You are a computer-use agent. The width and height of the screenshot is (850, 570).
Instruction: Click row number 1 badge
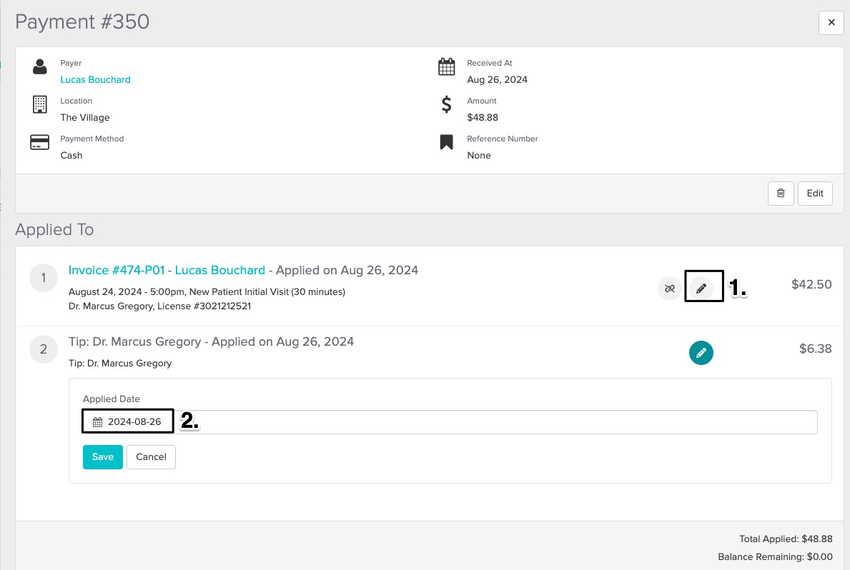[x=43, y=278]
